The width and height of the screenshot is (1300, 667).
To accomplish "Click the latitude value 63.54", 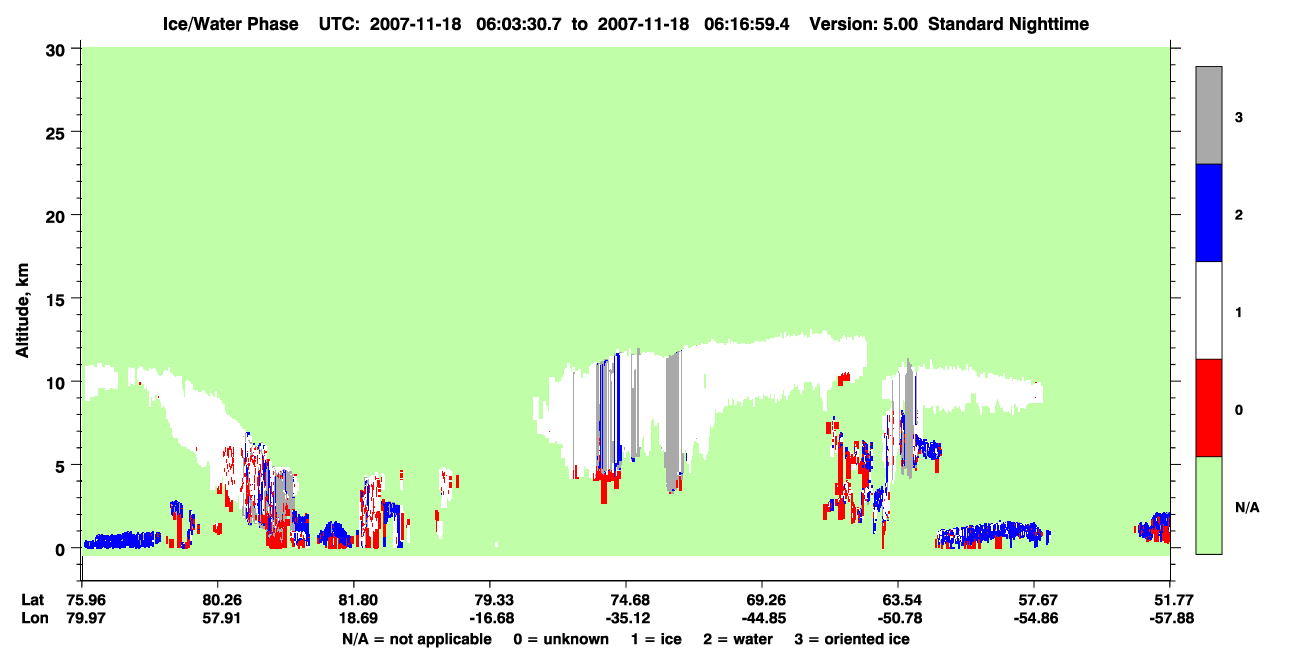I will point(898,600).
